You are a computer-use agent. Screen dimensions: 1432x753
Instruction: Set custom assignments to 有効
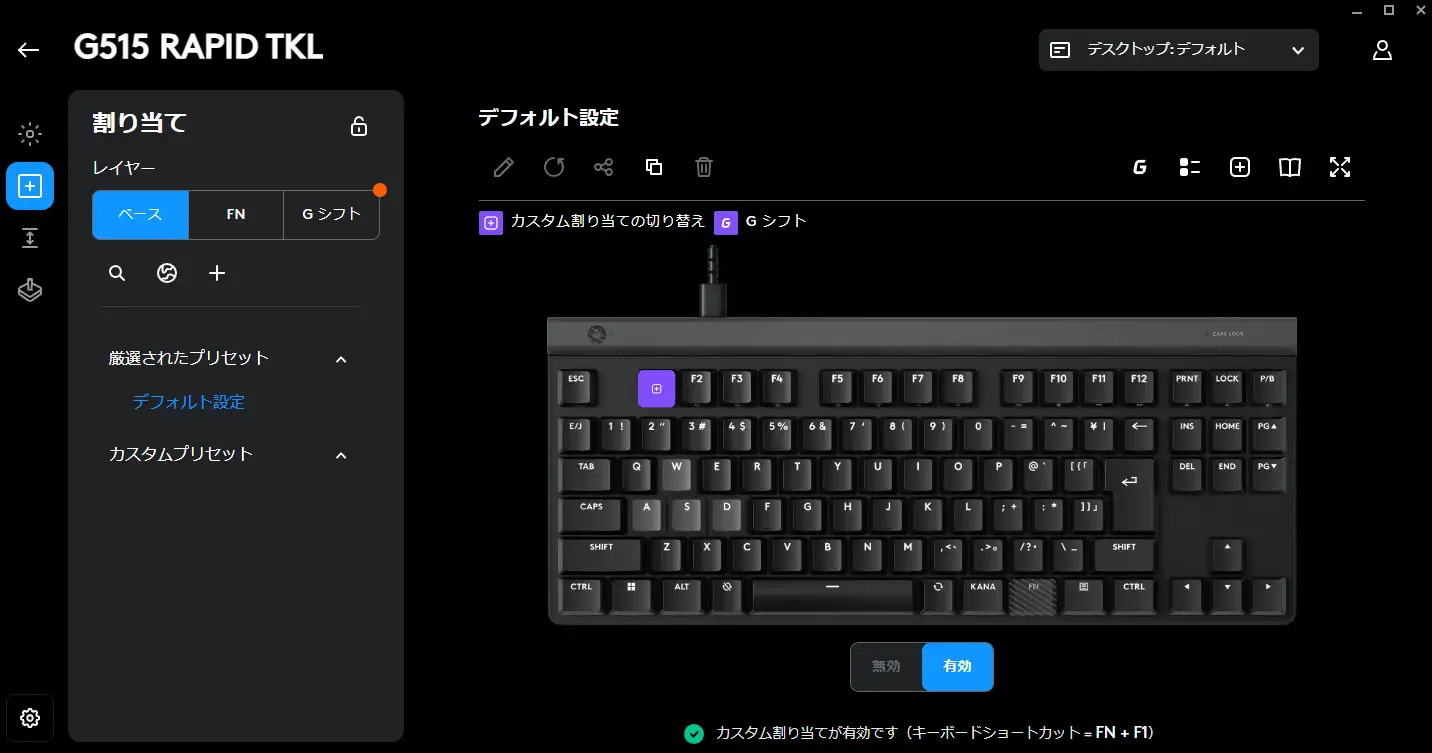pyautogui.click(x=957, y=666)
